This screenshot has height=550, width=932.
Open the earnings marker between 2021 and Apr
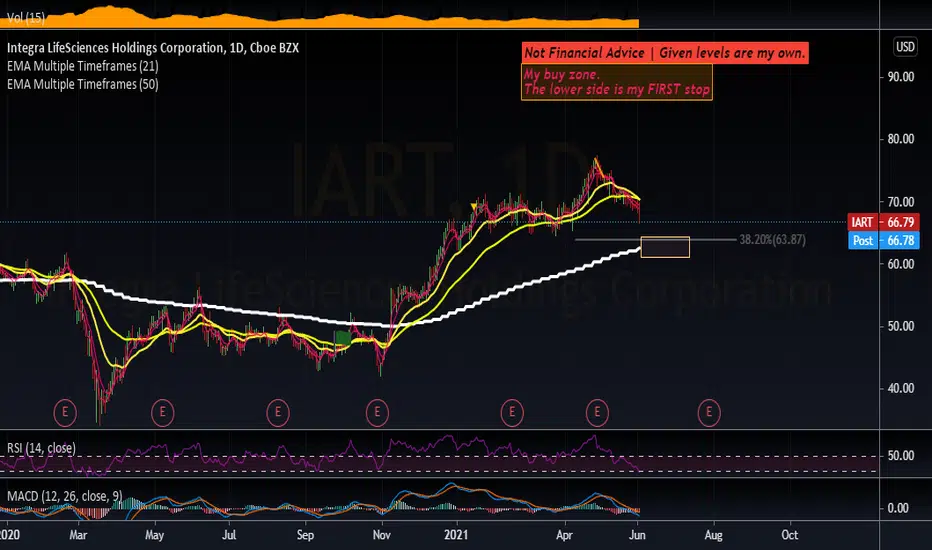coord(512,412)
